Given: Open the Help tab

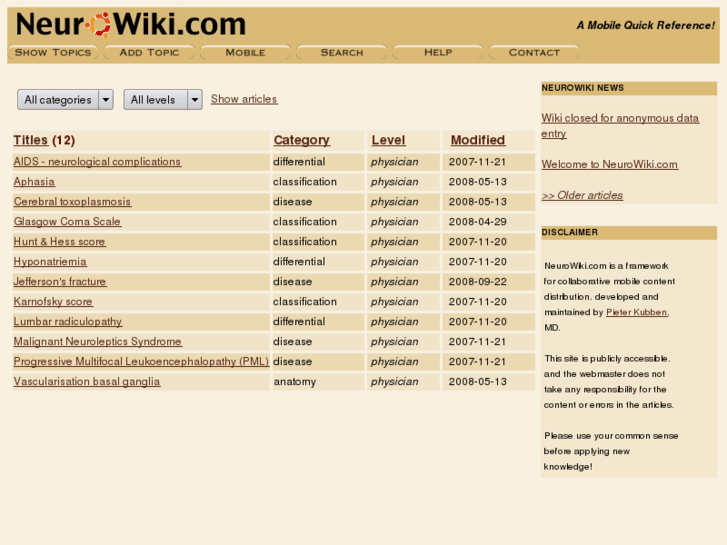Looking at the screenshot, I should [x=438, y=52].
